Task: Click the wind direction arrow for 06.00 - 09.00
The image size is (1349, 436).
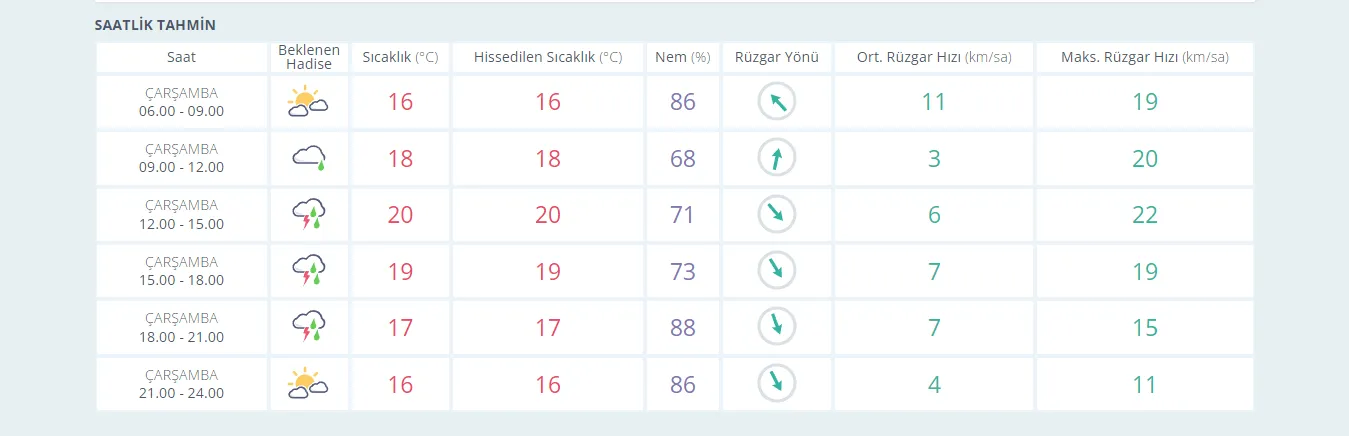Action: point(776,102)
